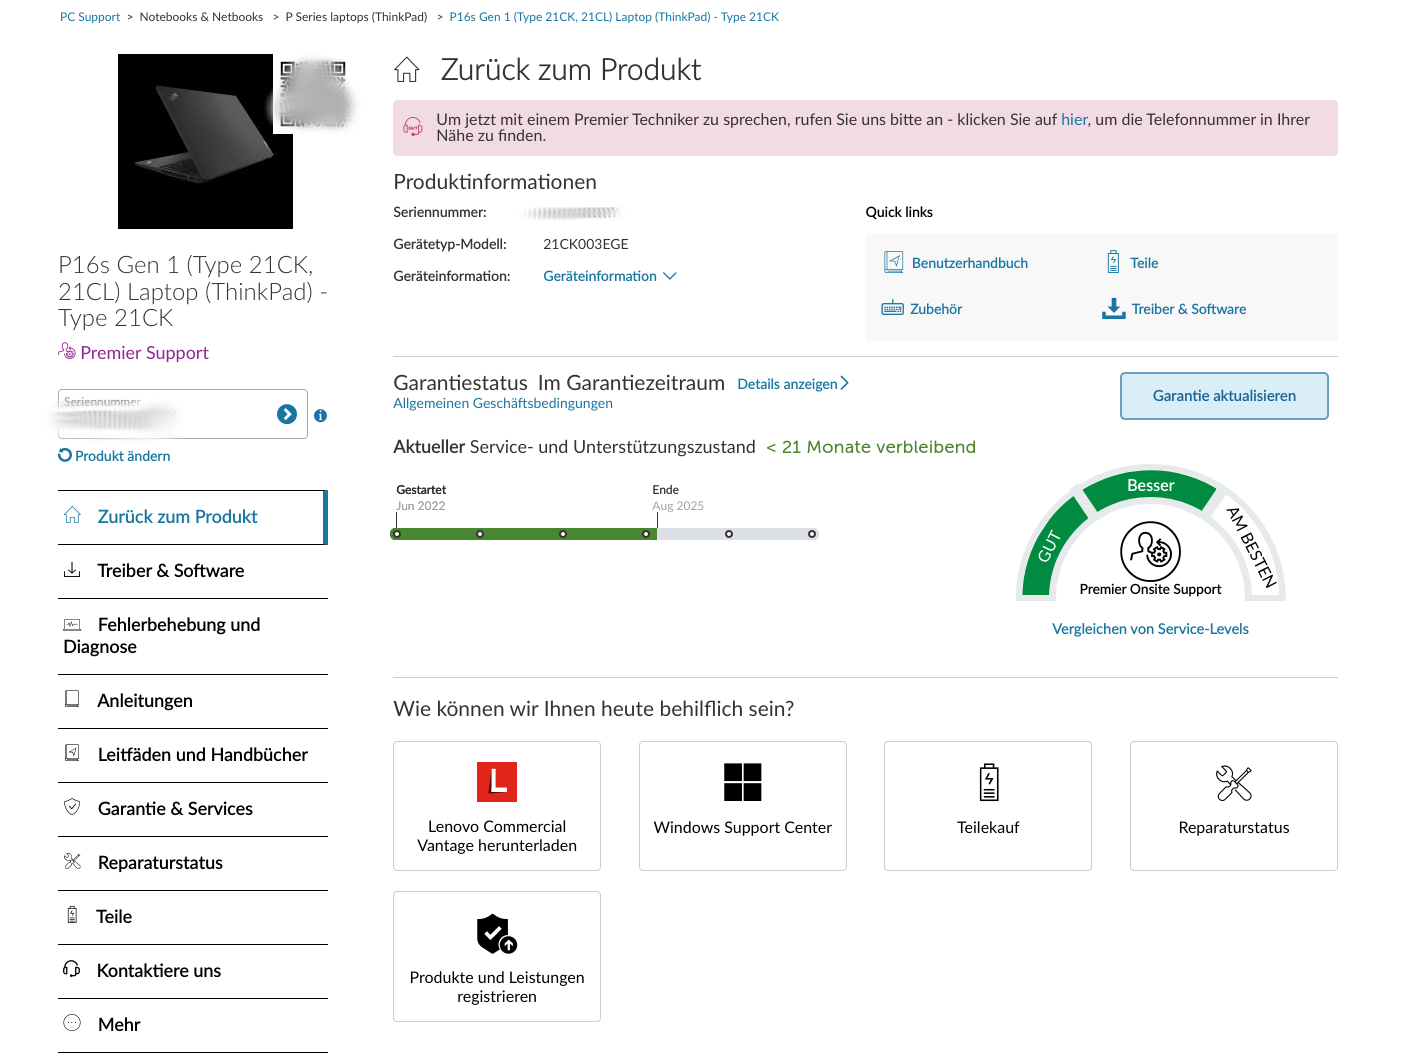Click the Windows Support Center icon
Image resolution: width=1419 pixels, height=1062 pixels.
click(742, 782)
